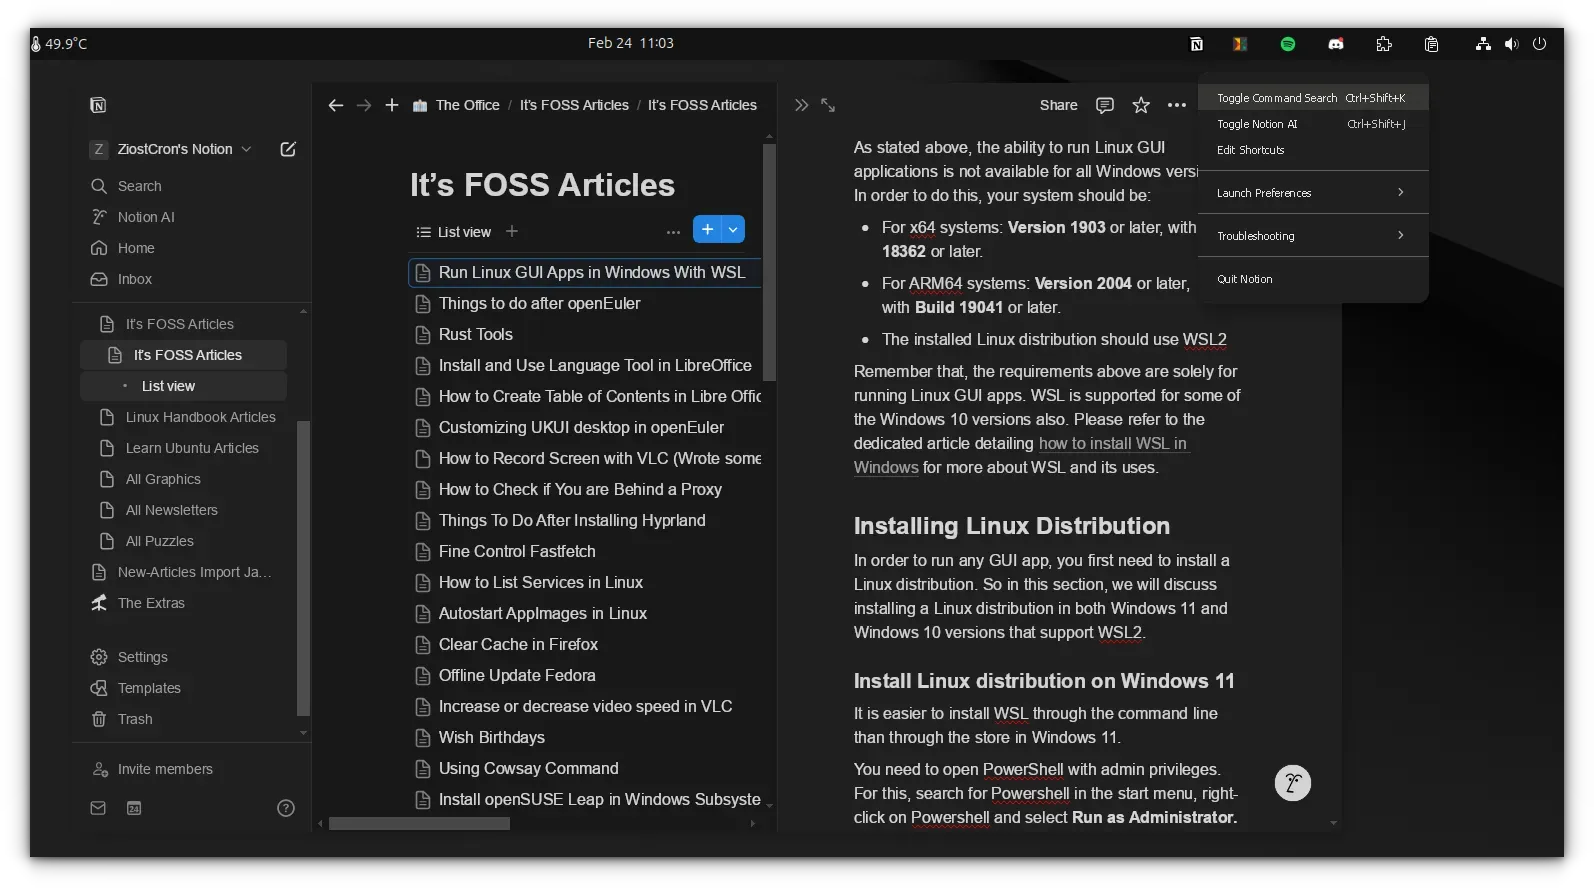Open The Extras in sidebar
This screenshot has width=1594, height=889.
151,603
